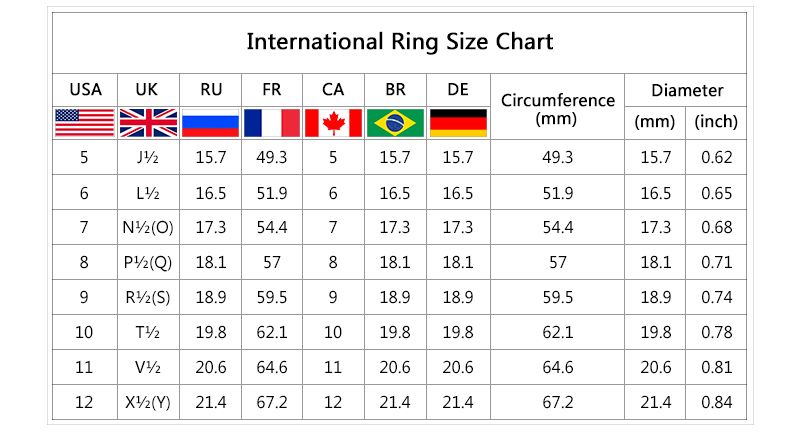Screen dimensions: 800x440
Task: Select the N½(O) UK size cell
Action: (x=147, y=227)
